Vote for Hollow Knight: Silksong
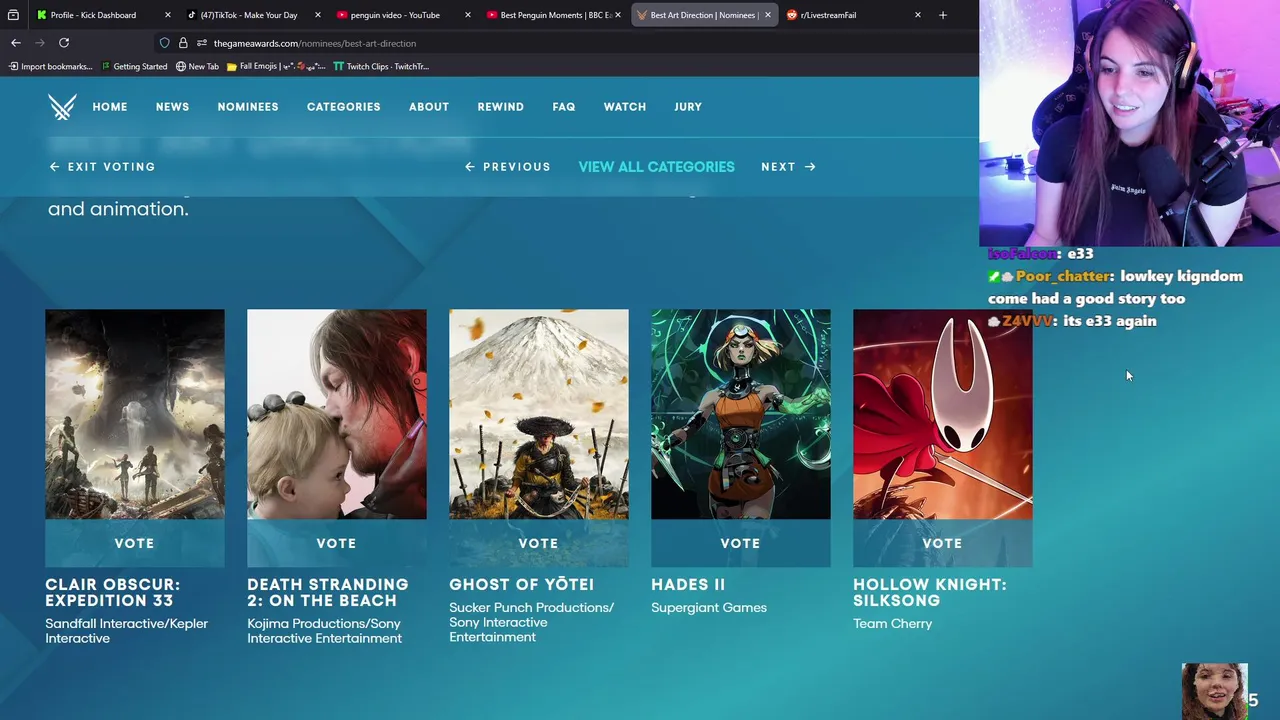This screenshot has width=1280, height=720. pyautogui.click(x=942, y=543)
